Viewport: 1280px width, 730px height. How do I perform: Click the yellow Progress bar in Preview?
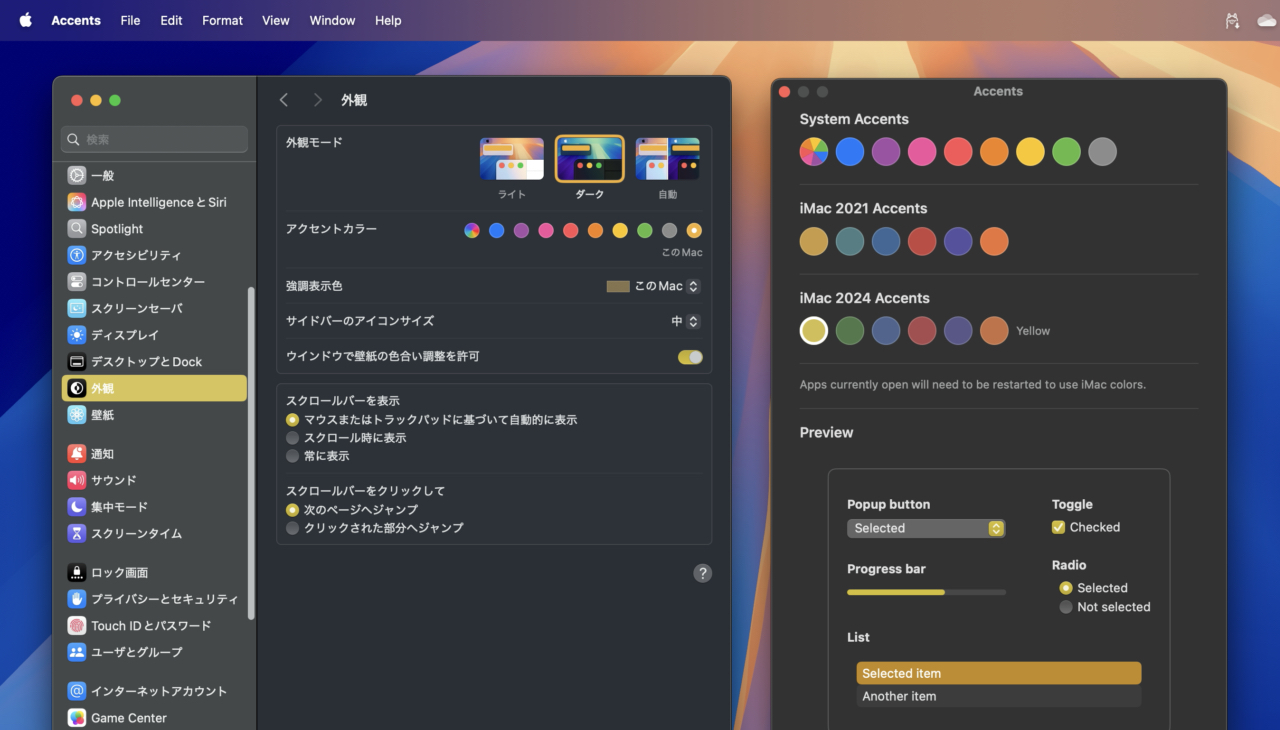click(926, 592)
